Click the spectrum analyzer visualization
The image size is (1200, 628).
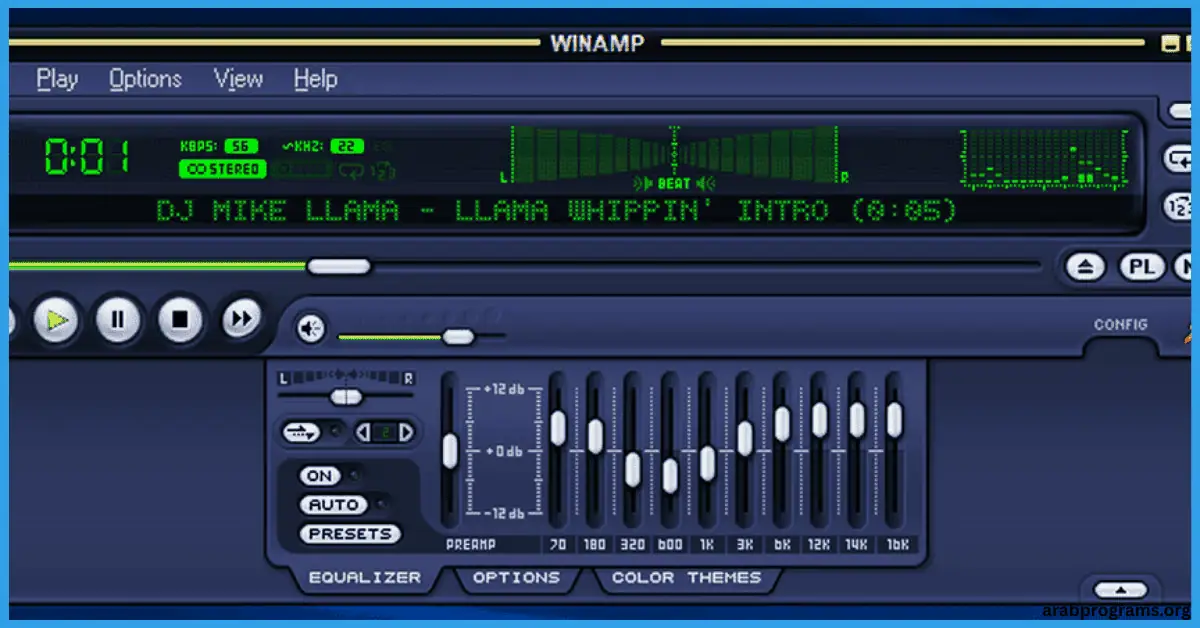(x=1045, y=158)
